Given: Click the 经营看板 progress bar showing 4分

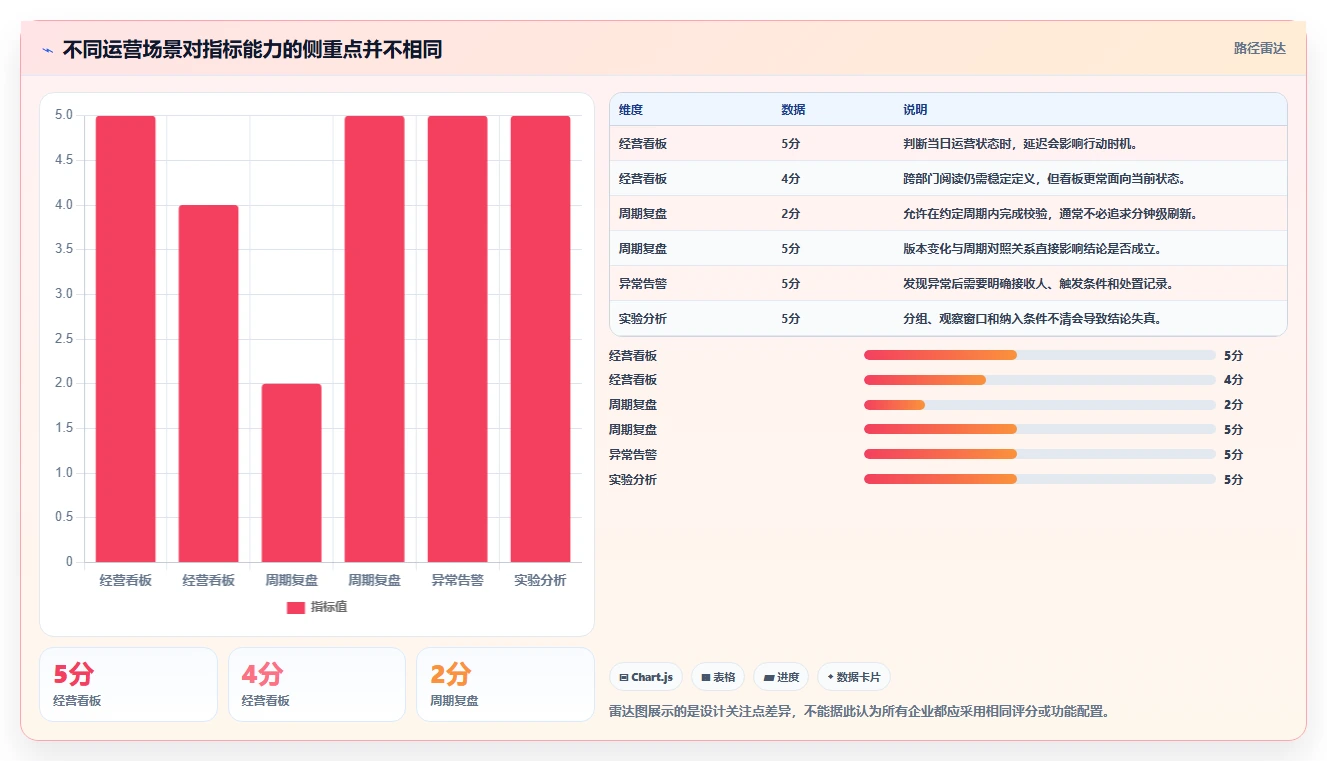Looking at the screenshot, I should (x=1040, y=380).
